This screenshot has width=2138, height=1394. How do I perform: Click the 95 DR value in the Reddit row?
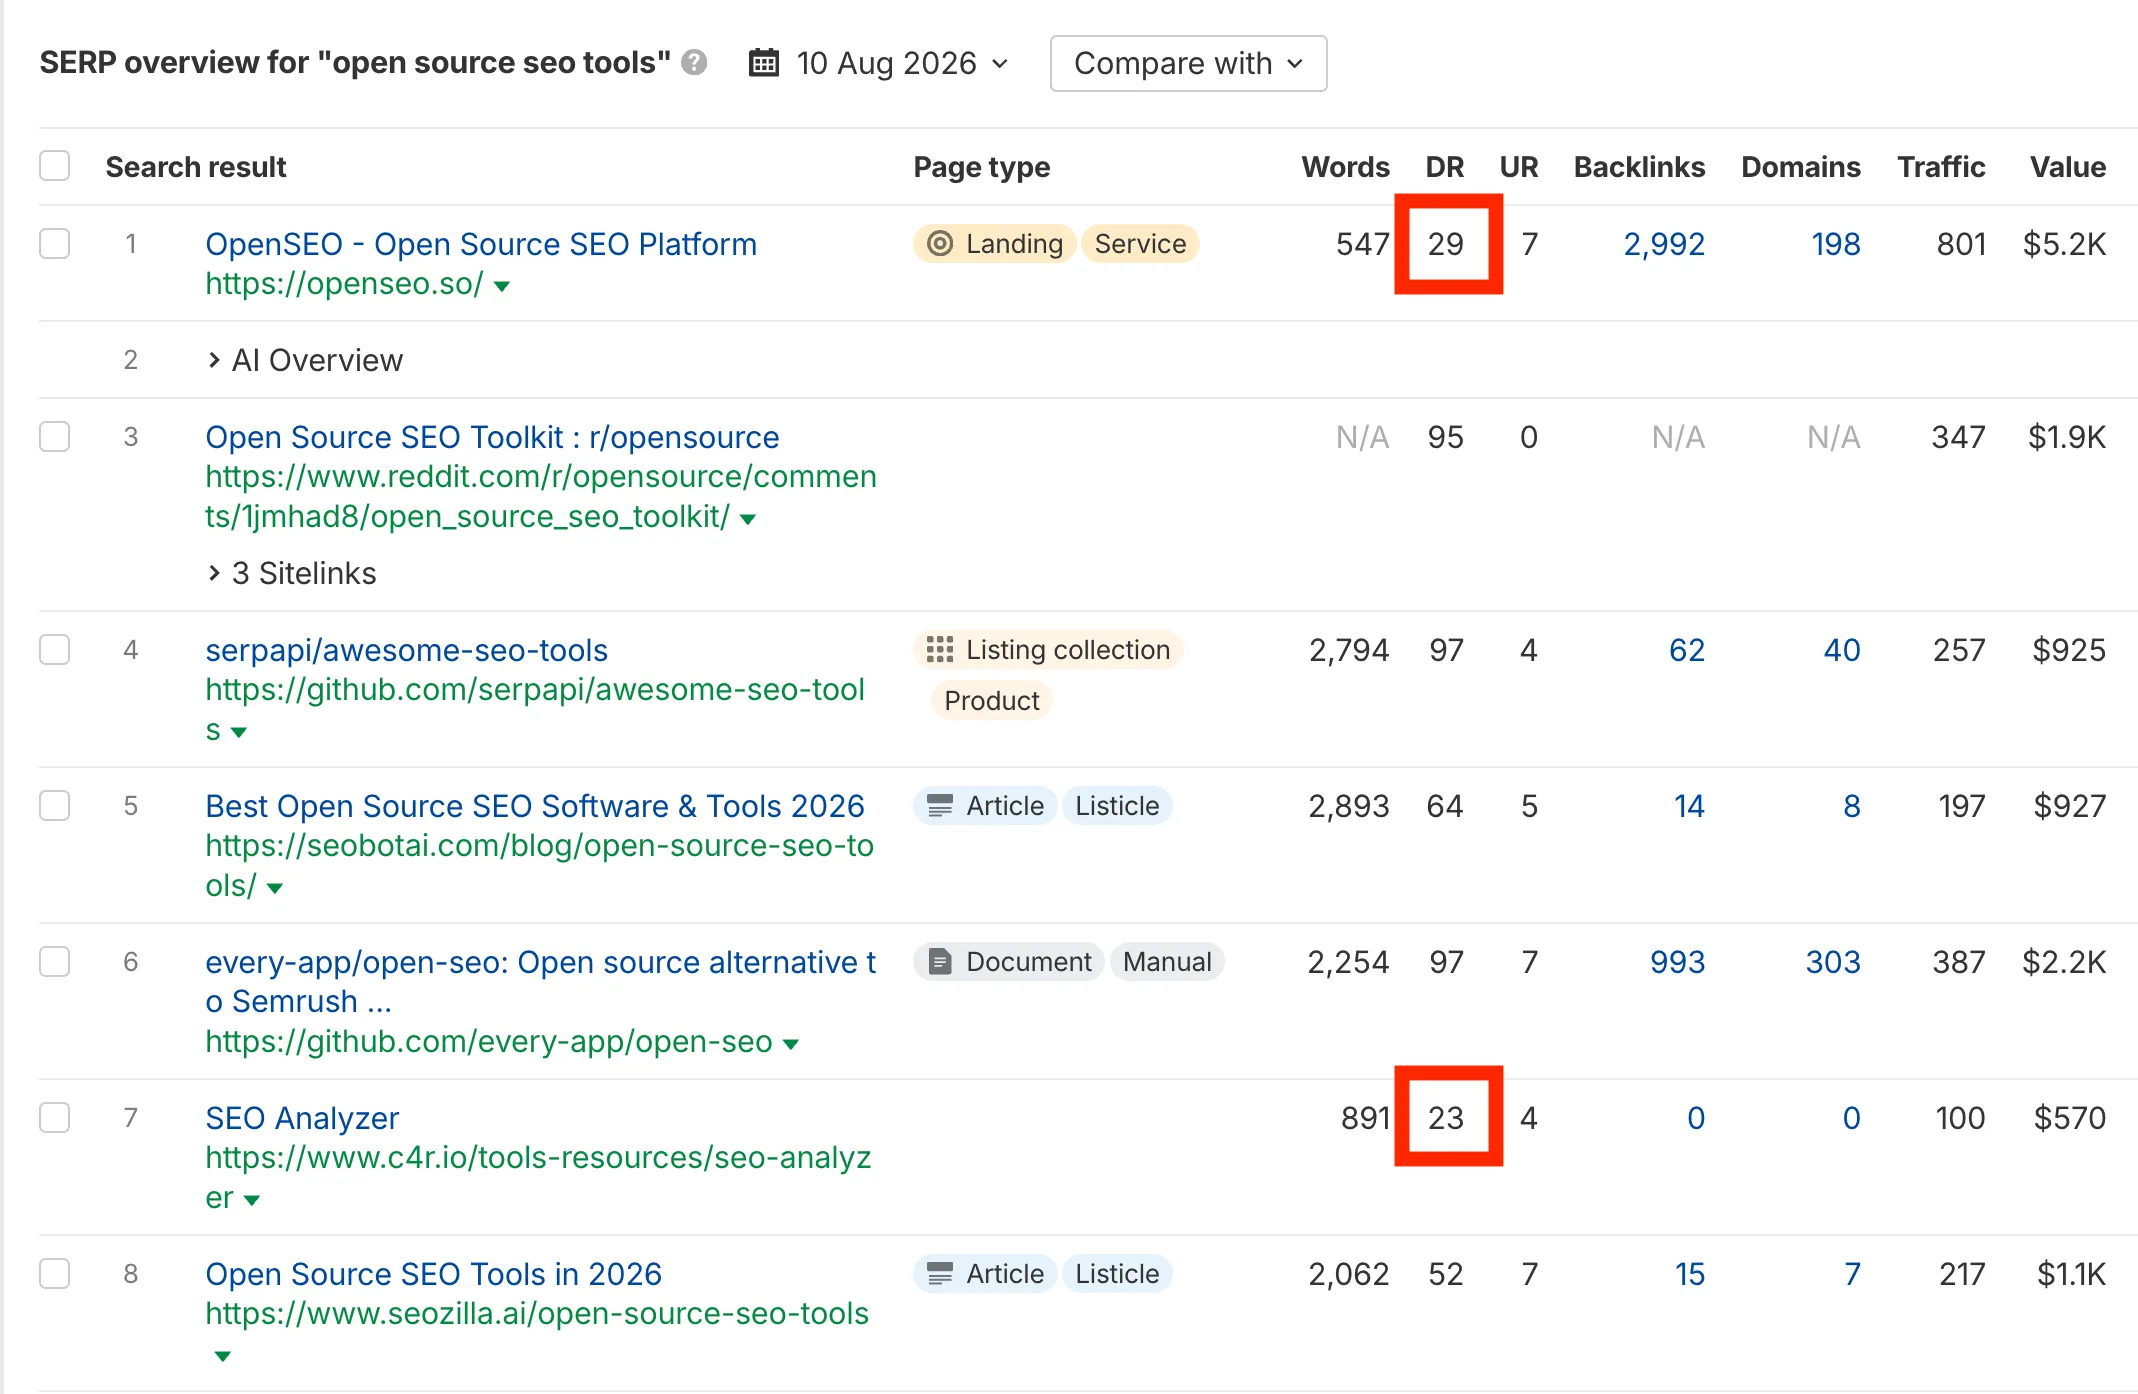1445,437
